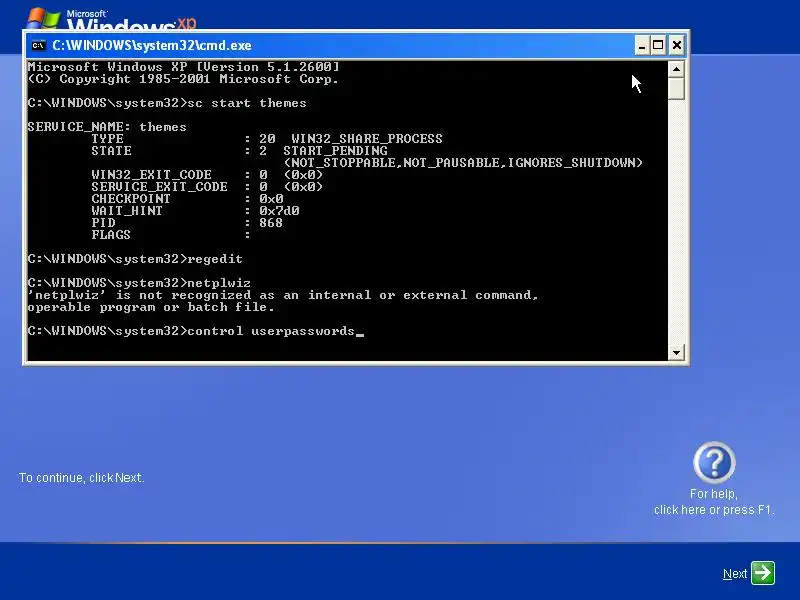
Task: Click the Next label in setup wizard
Action: click(735, 574)
